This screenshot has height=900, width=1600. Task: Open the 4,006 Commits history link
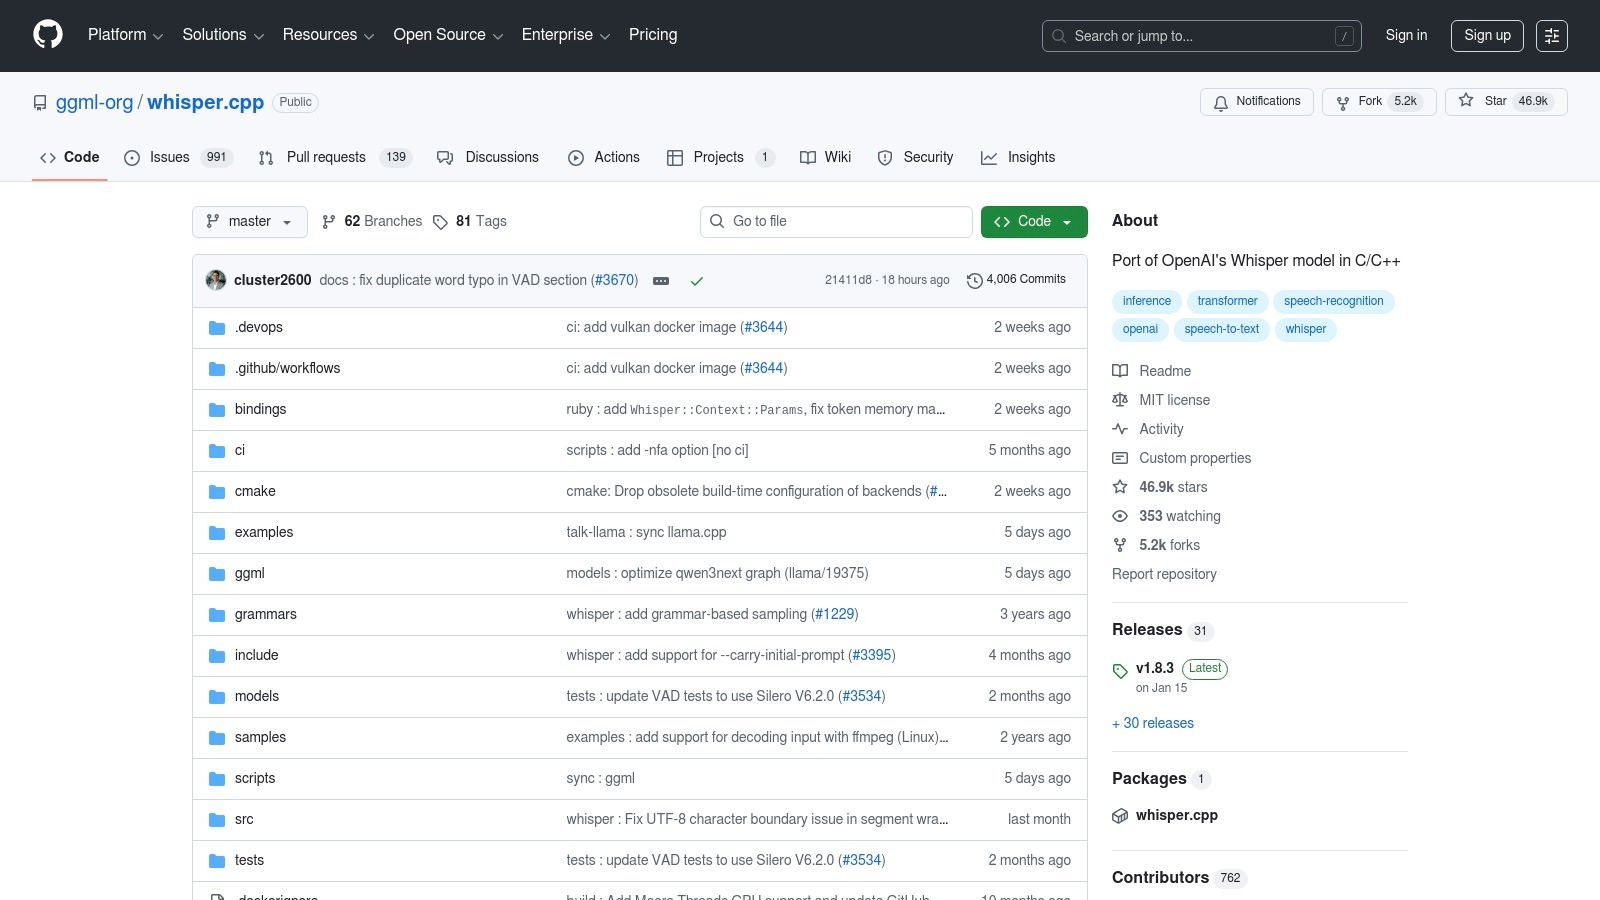pos(1016,280)
